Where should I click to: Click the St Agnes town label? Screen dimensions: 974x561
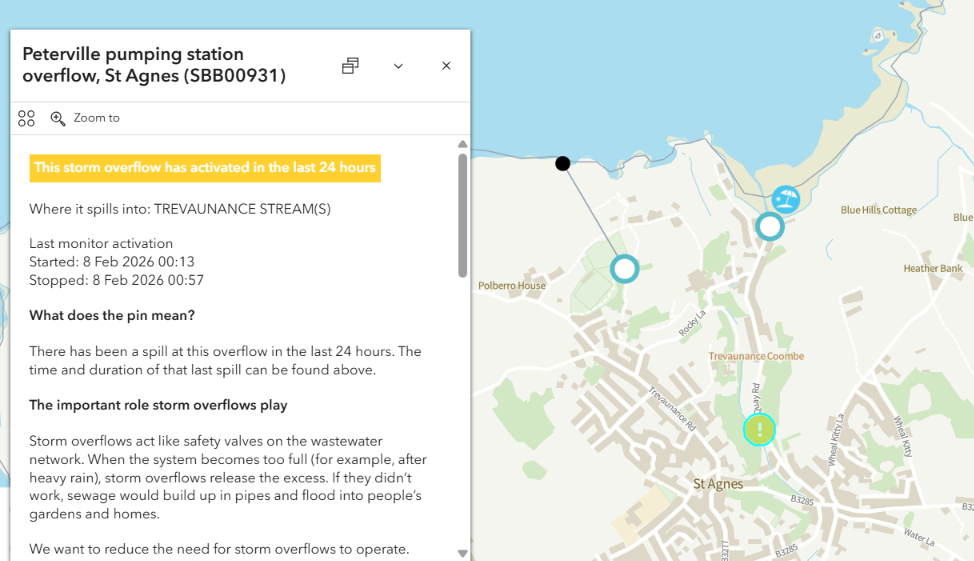[x=718, y=484]
